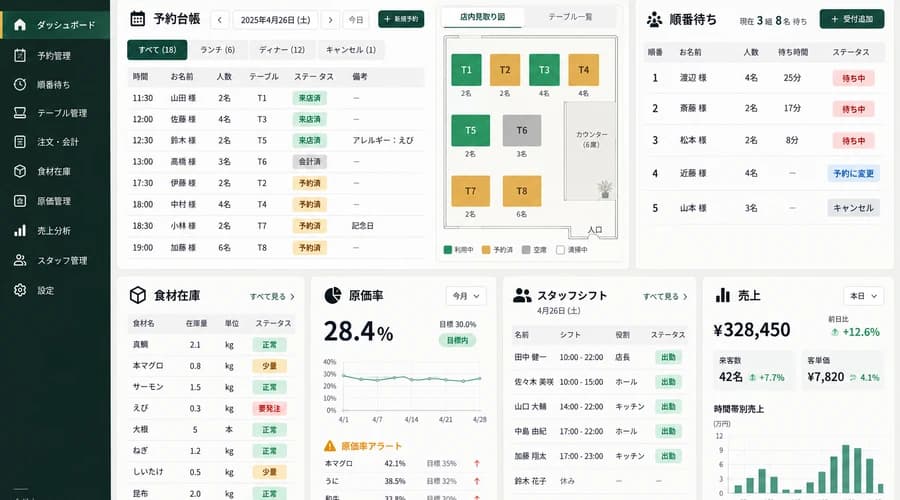Click the 新規予約 button
Viewport: 900px width, 500px height.
(401, 19)
